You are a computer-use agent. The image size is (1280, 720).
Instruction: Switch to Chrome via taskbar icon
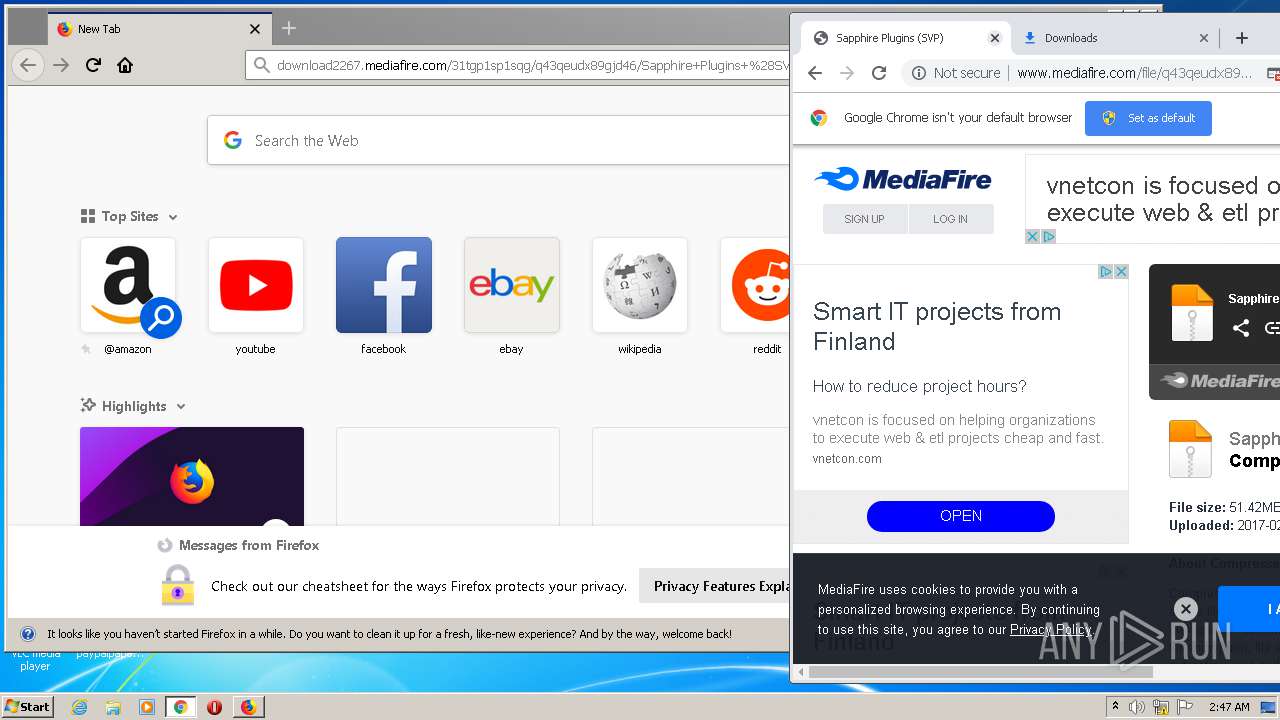pyautogui.click(x=180, y=707)
